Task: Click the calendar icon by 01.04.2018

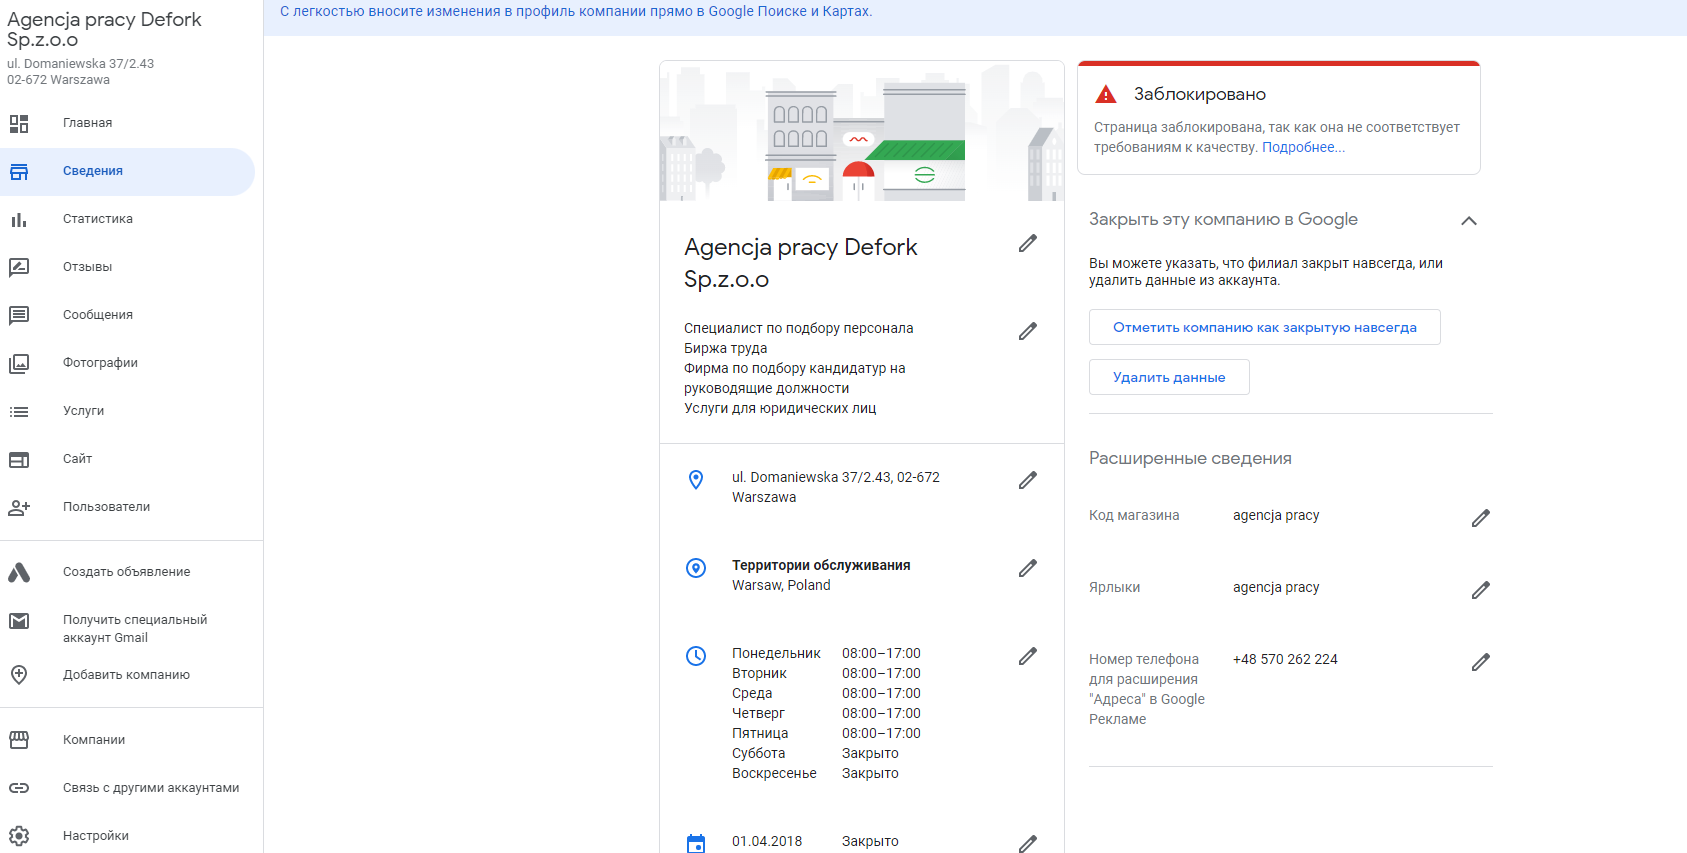Action: 696,844
